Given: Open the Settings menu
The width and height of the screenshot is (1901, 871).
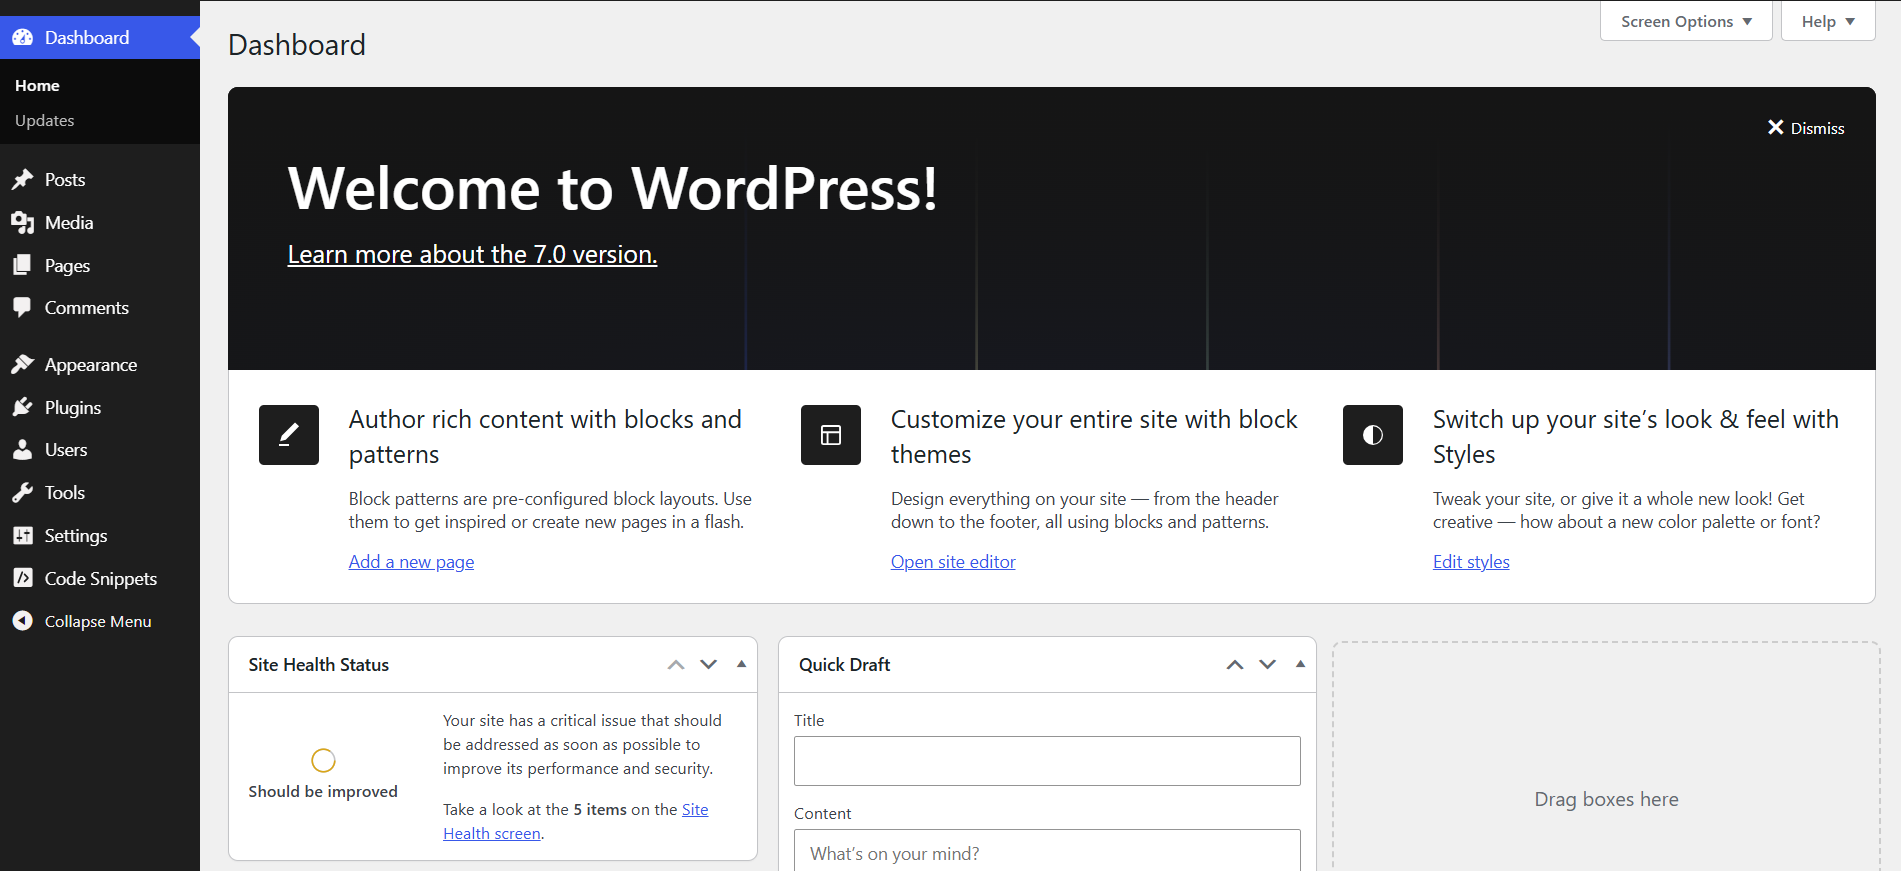Looking at the screenshot, I should coord(100,536).
